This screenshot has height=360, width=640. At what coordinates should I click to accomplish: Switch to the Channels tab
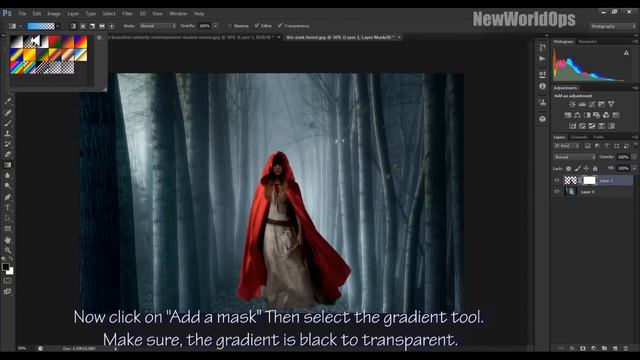578,137
